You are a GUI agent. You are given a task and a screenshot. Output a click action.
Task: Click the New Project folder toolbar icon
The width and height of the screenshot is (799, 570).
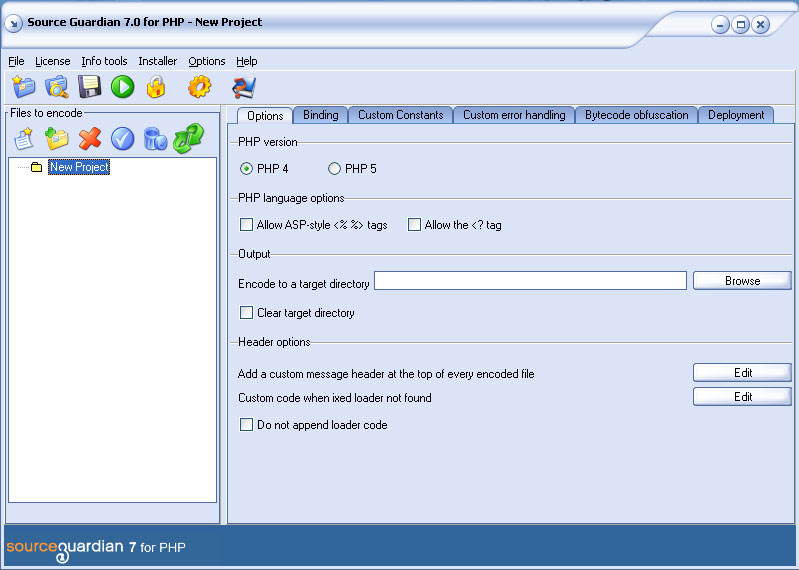point(23,87)
